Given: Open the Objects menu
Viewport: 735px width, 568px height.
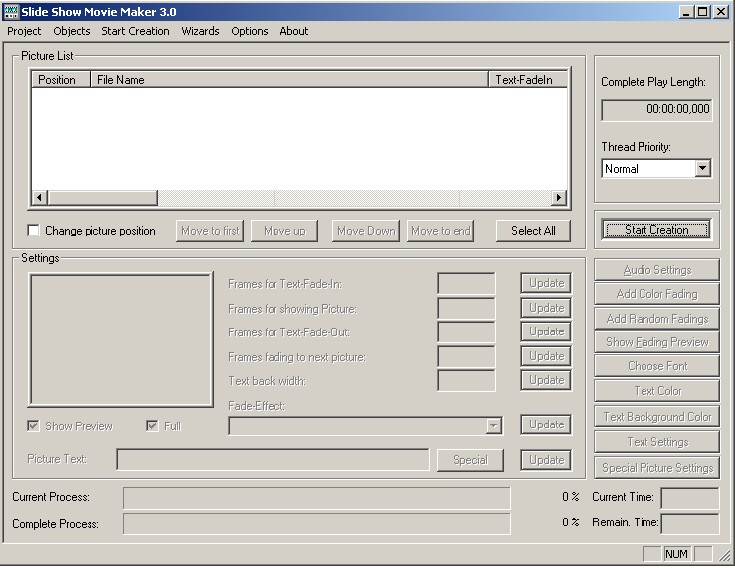Looking at the screenshot, I should 72,31.
